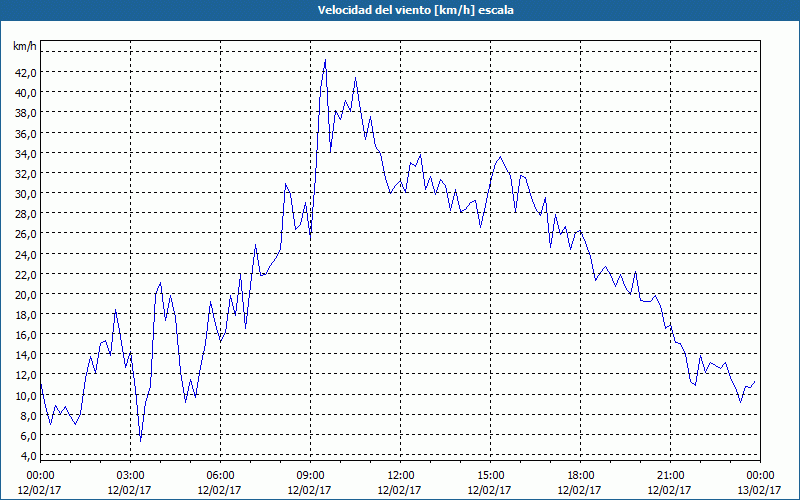
Task: Click the 12:00 time label
Action: pyautogui.click(x=400, y=476)
